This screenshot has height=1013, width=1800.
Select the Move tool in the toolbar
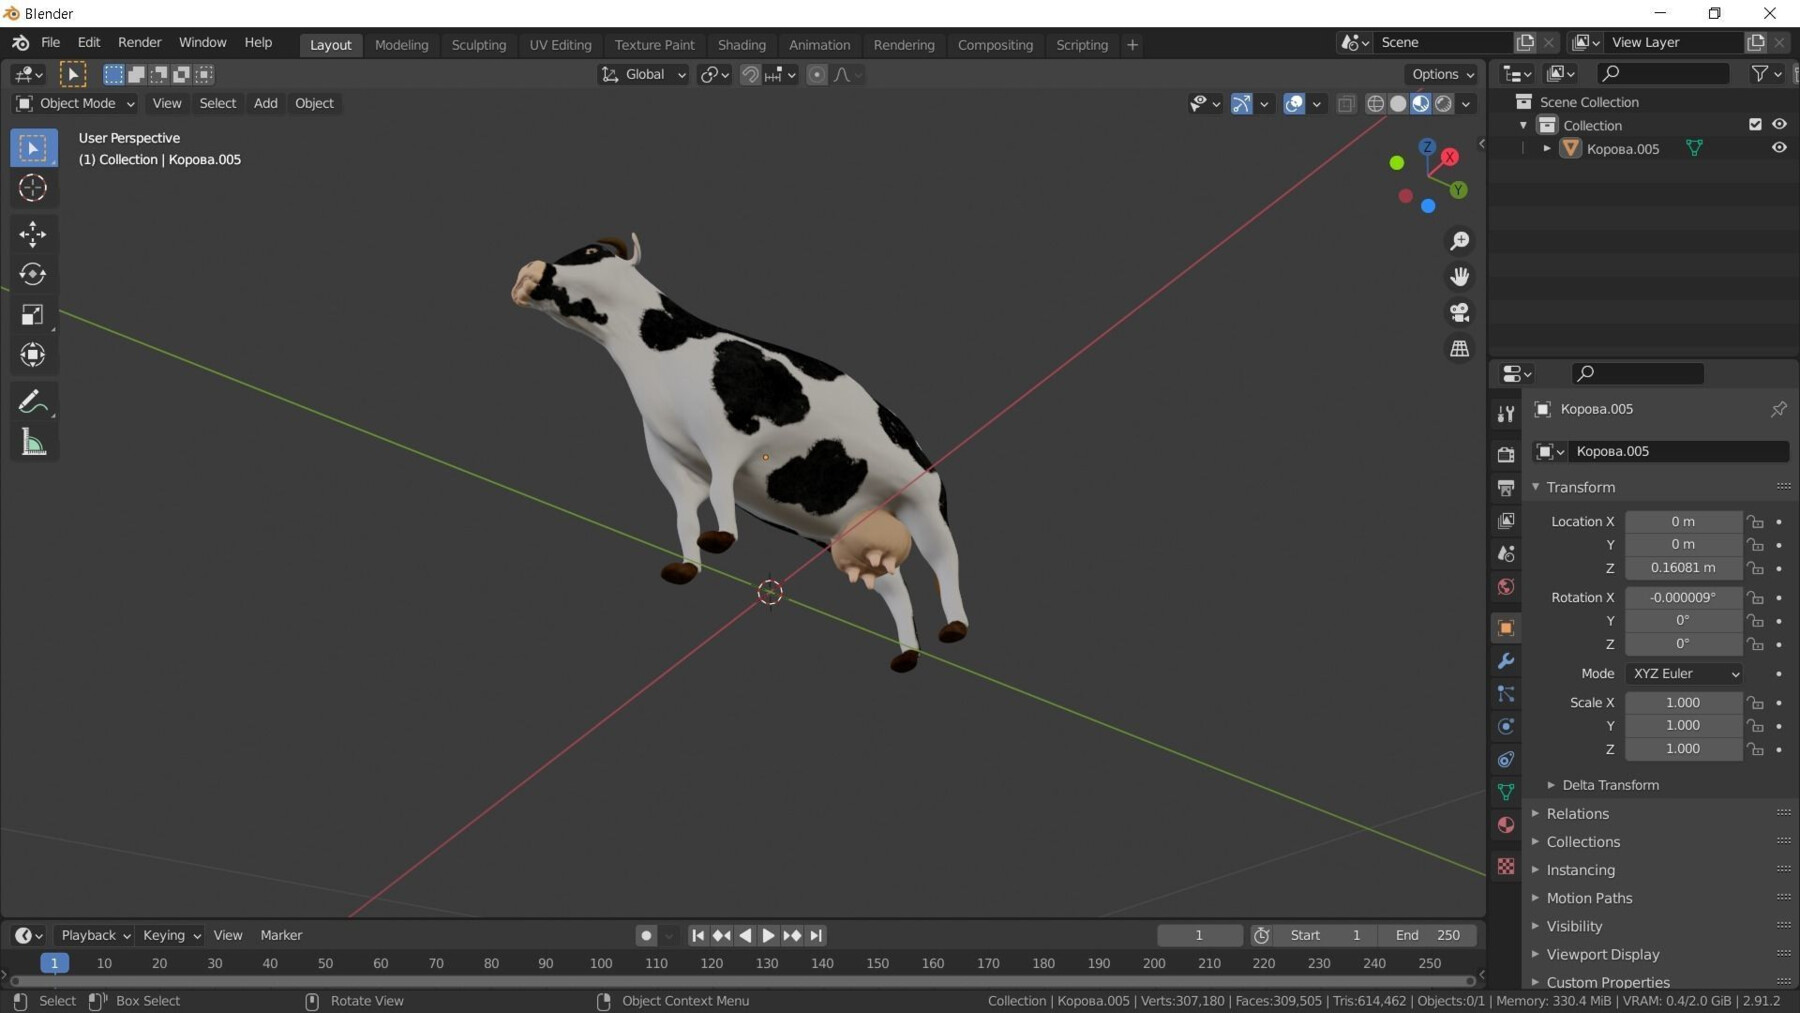click(x=32, y=233)
